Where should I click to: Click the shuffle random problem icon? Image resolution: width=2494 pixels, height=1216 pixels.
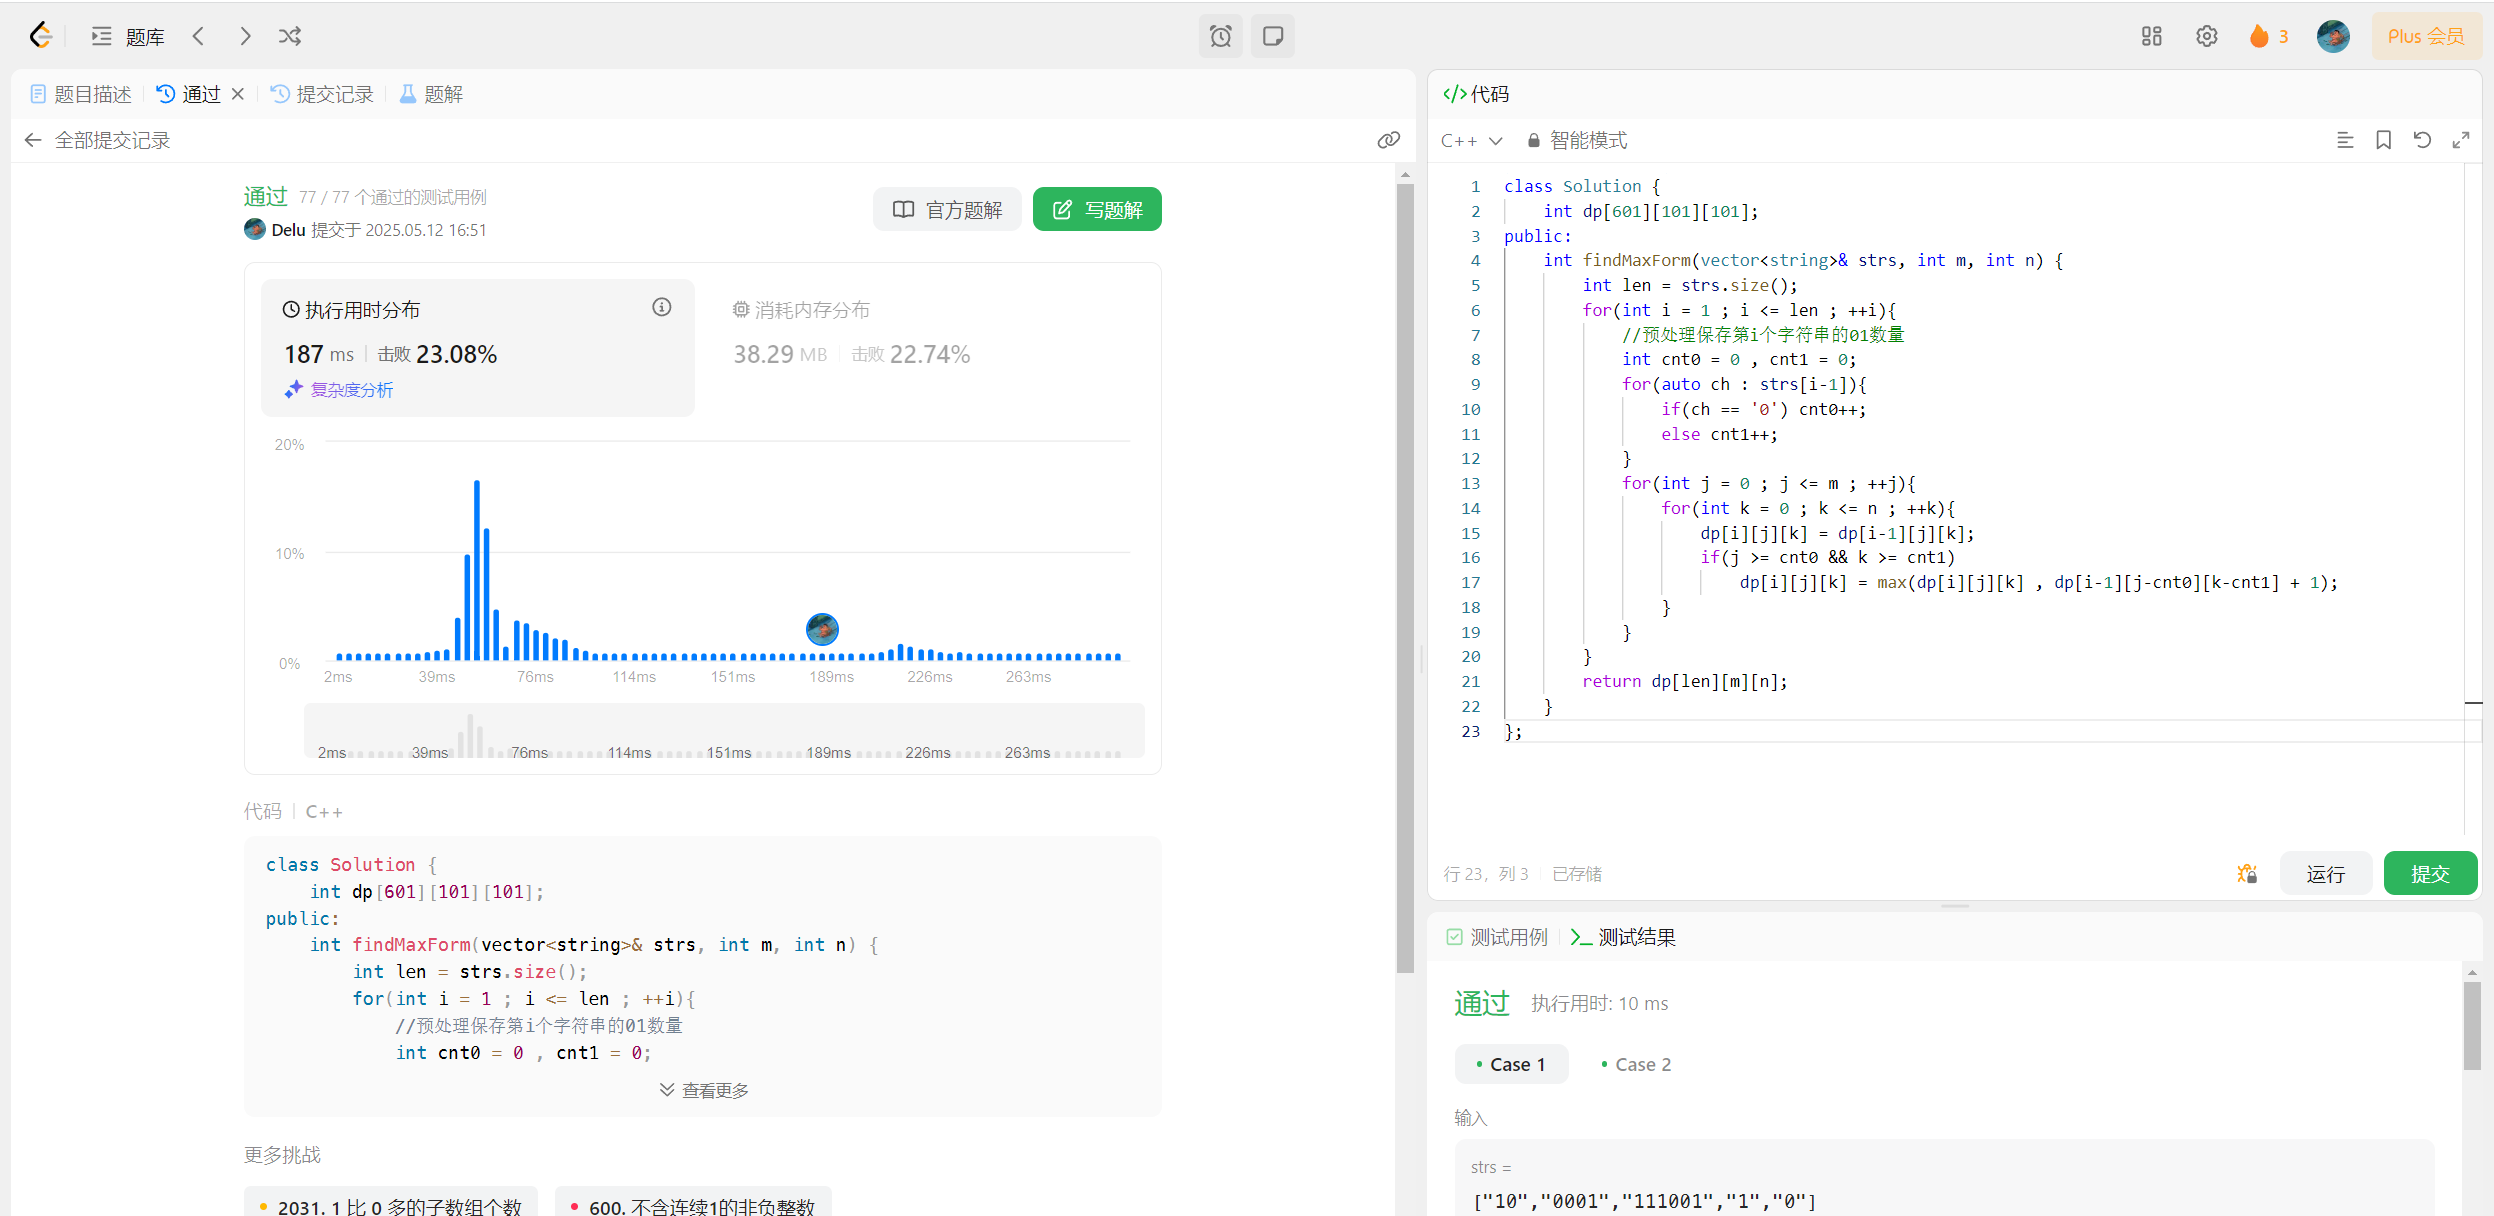tap(290, 37)
